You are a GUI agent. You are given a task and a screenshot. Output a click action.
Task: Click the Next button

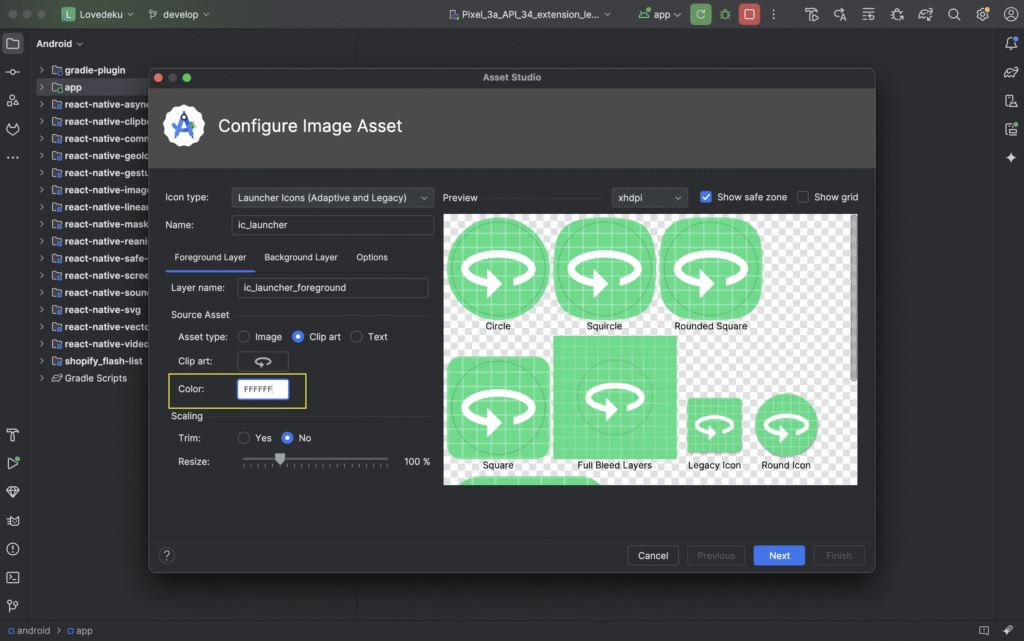click(x=779, y=556)
